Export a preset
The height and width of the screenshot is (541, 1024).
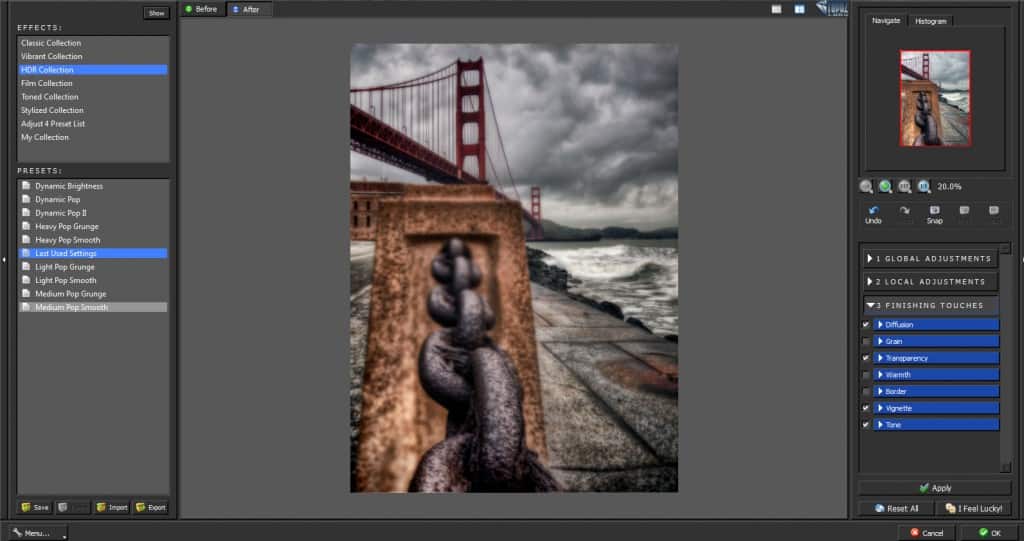click(151, 507)
